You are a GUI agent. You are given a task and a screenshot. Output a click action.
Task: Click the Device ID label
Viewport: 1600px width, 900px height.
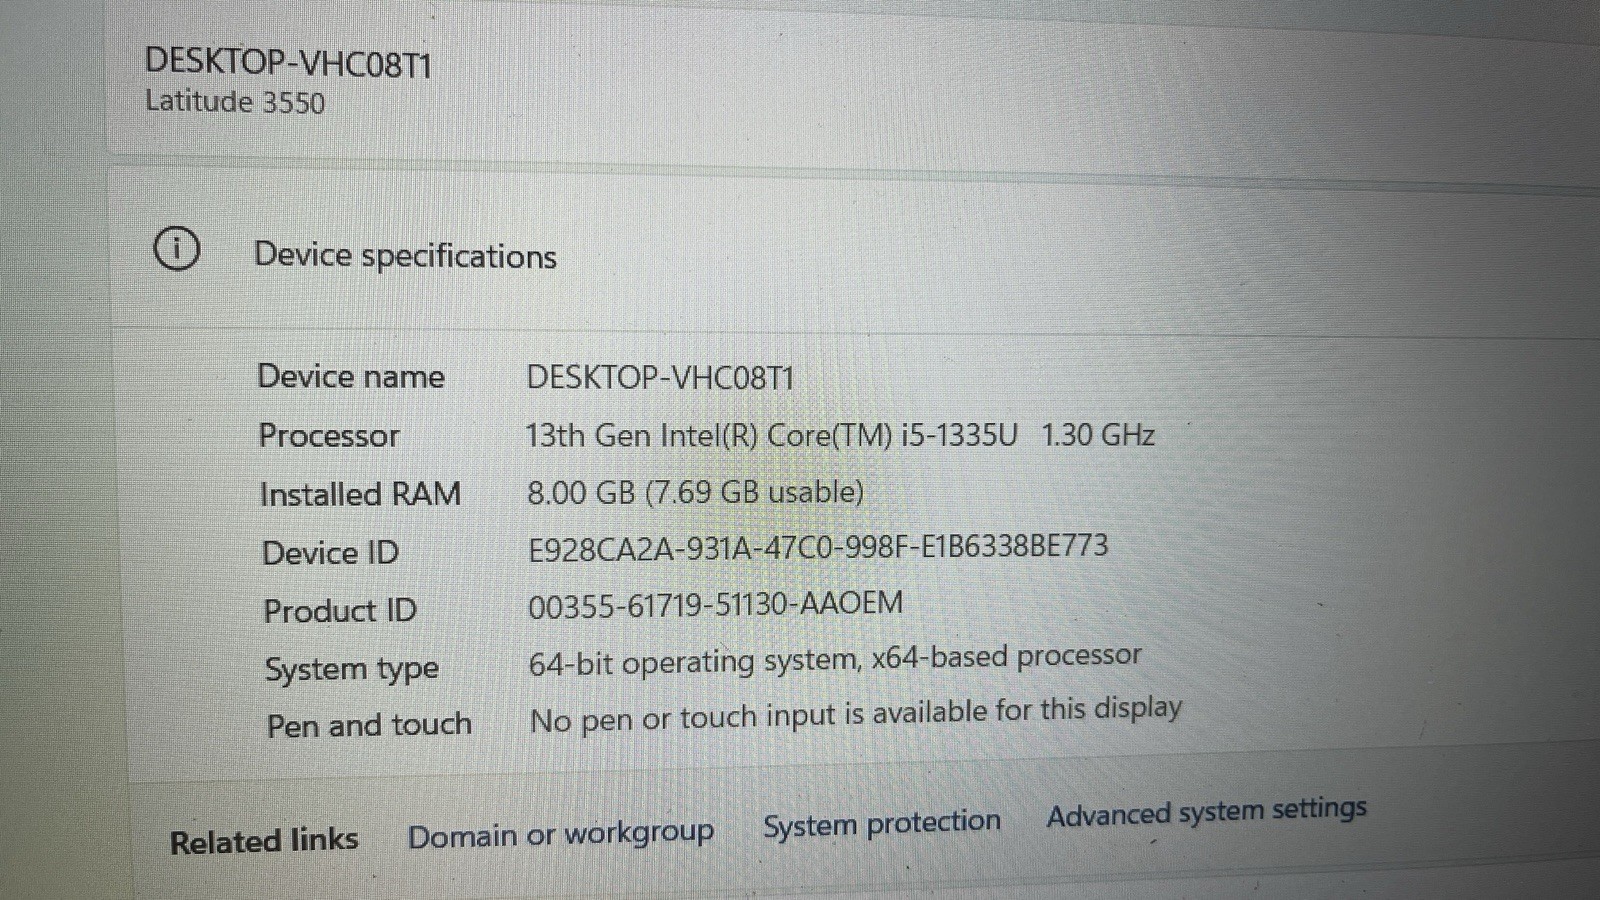pyautogui.click(x=330, y=553)
